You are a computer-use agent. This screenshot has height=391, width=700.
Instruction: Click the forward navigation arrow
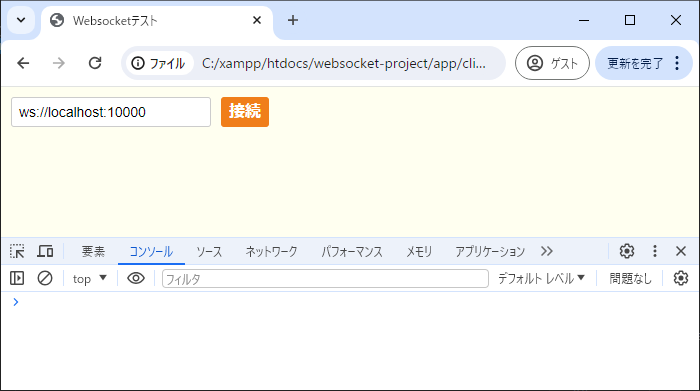(58, 63)
